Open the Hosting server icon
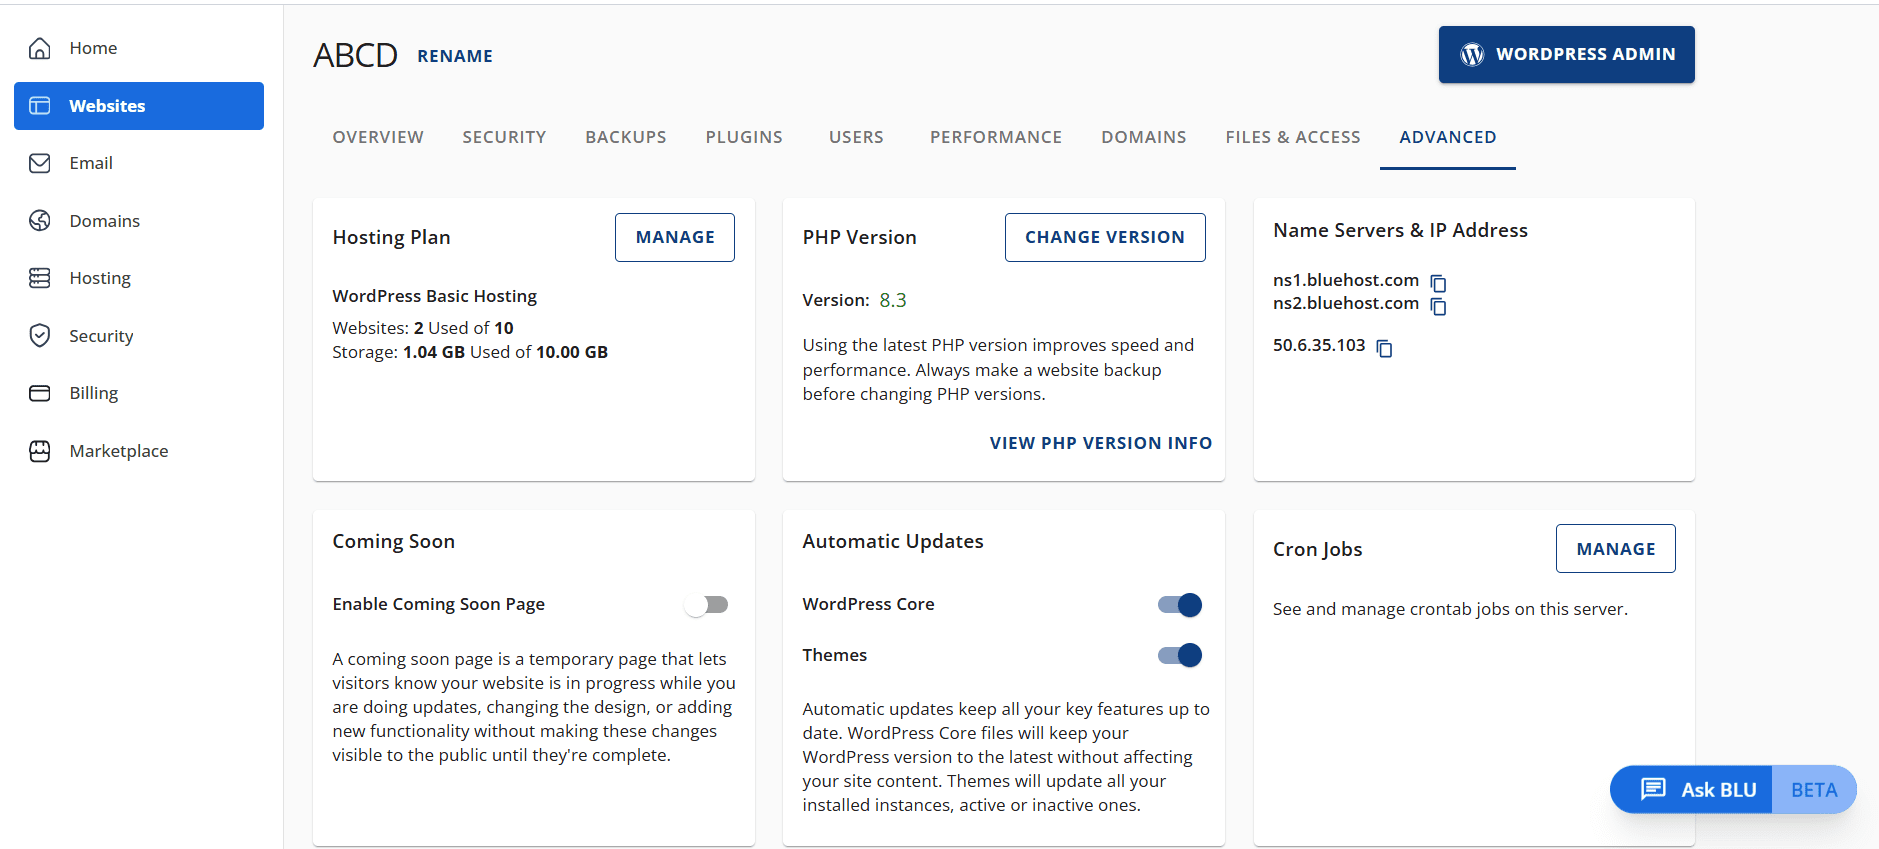Viewport: 1879px width, 849px height. pyautogui.click(x=40, y=278)
